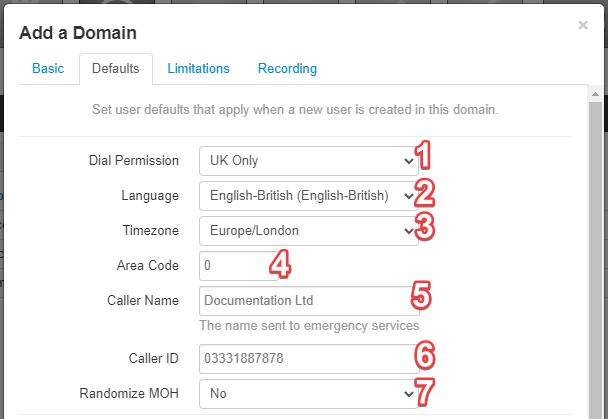This screenshot has width=608, height=419.
Task: Expand the Language dropdown
Action: pos(309,196)
